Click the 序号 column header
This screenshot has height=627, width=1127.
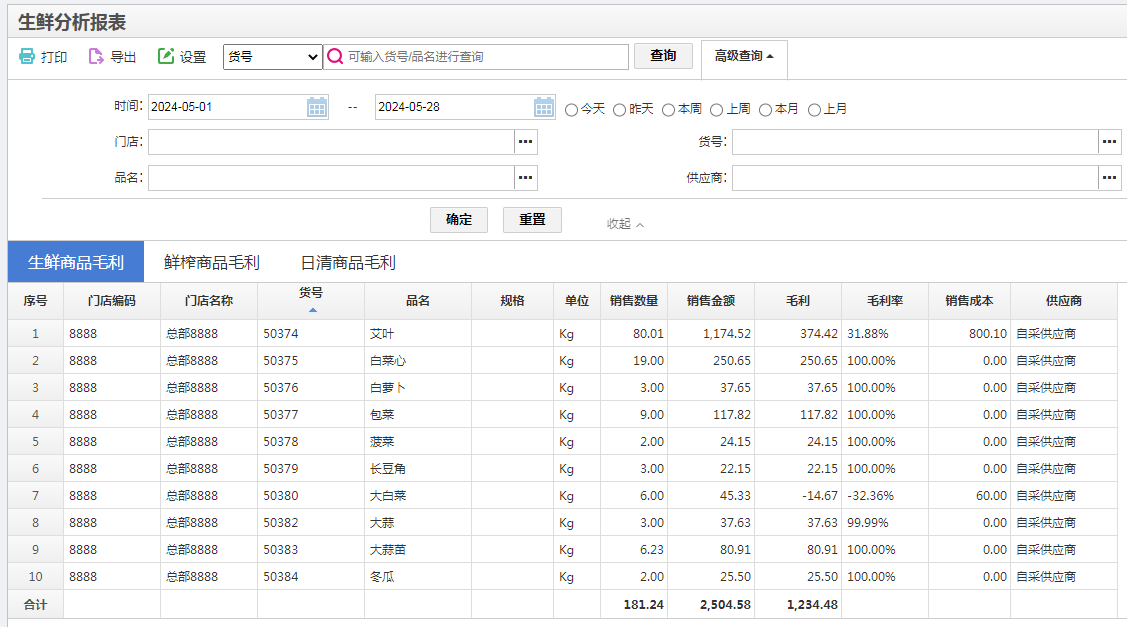point(35,301)
